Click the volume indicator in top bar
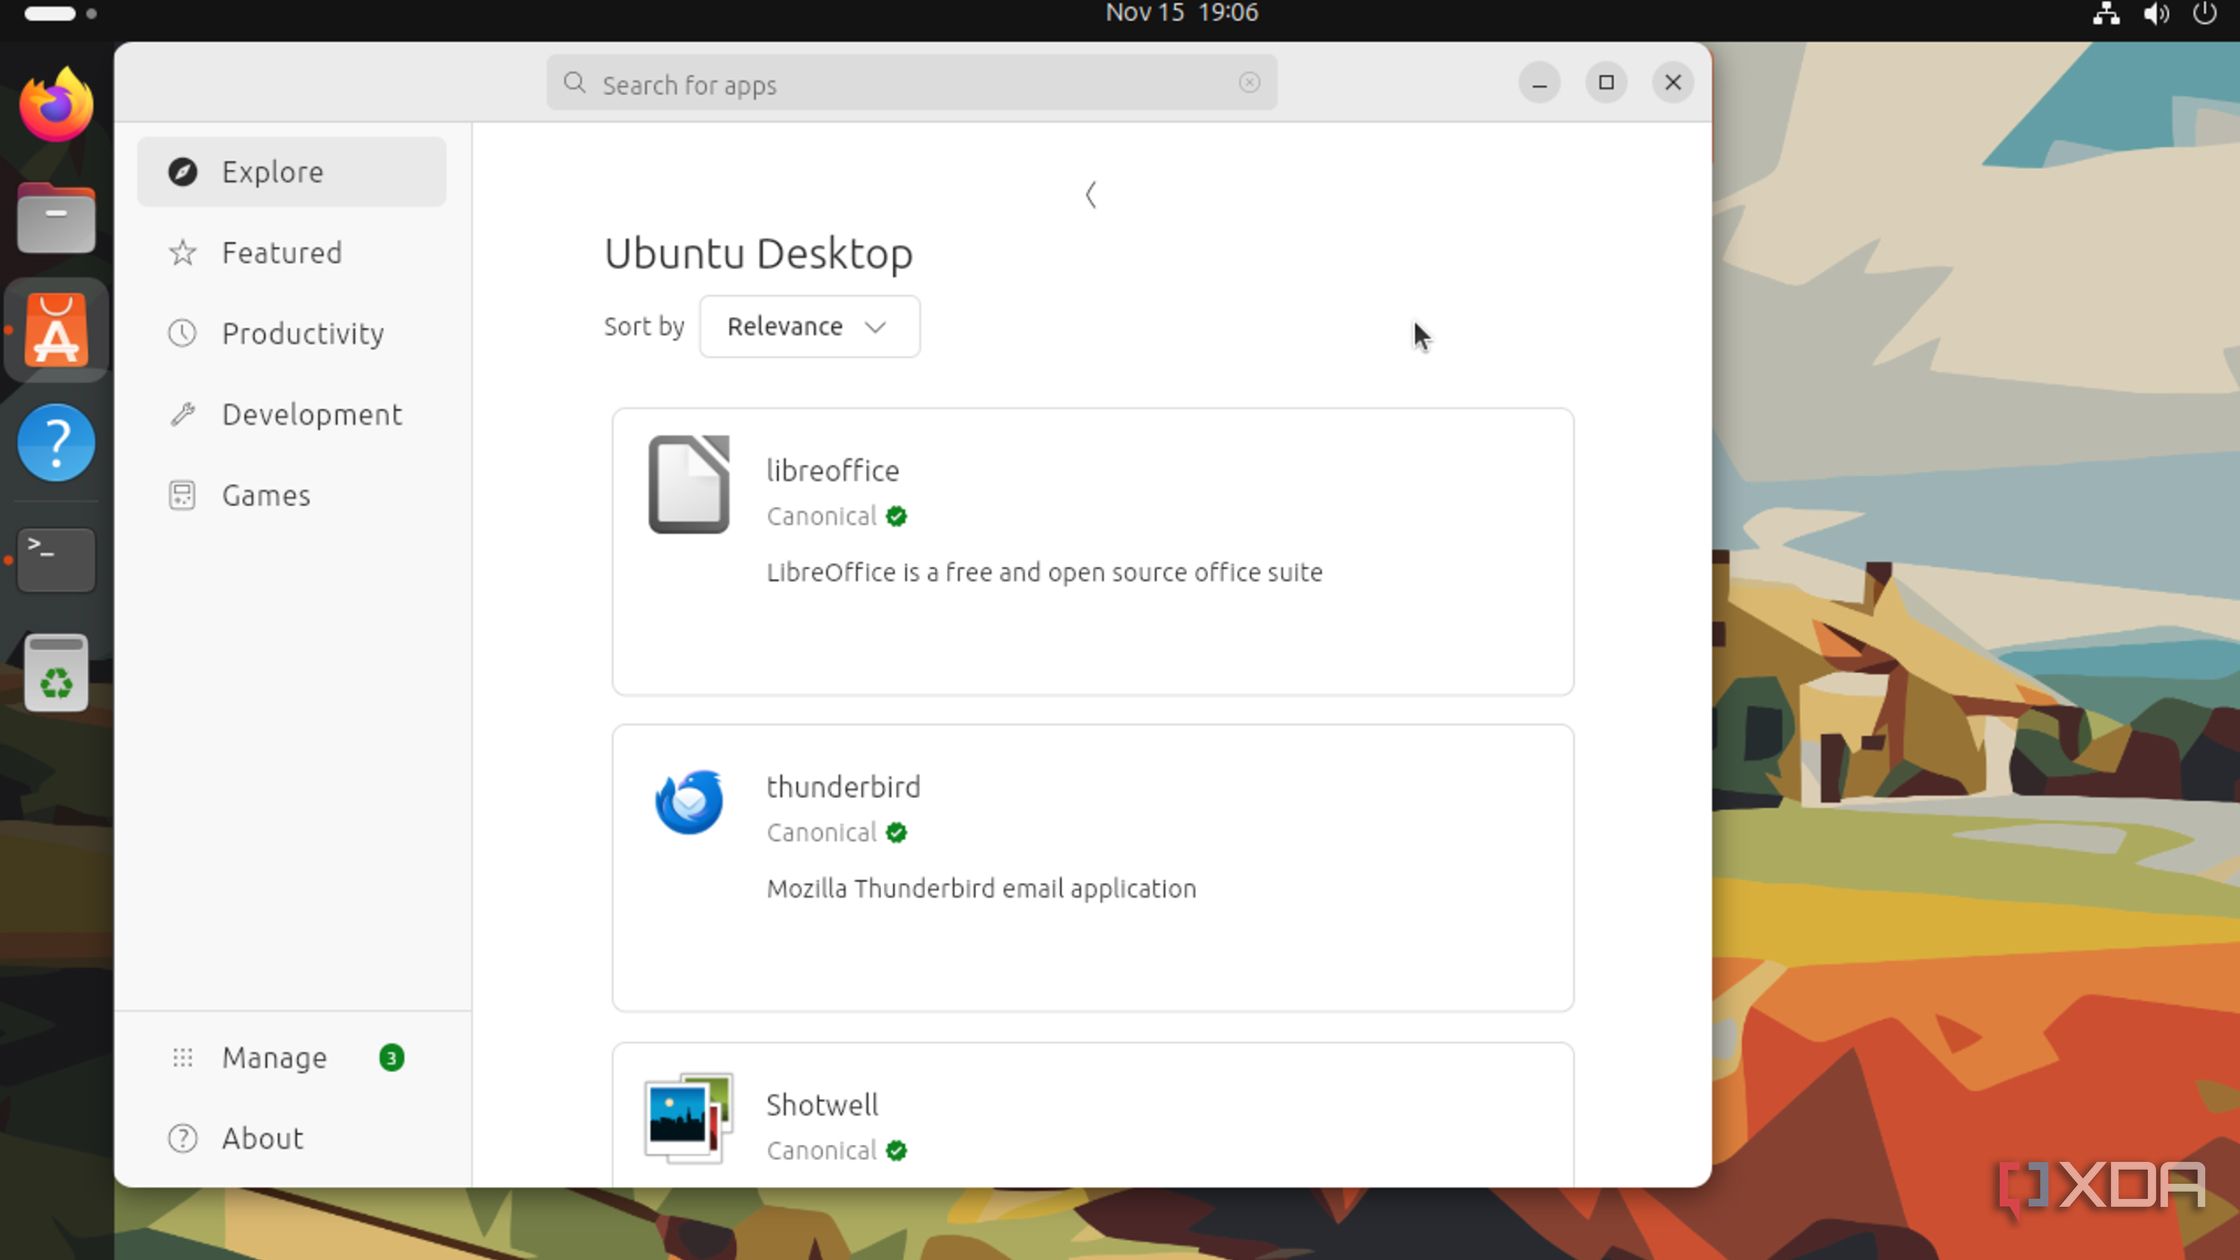The width and height of the screenshot is (2240, 1260). pyautogui.click(x=2156, y=14)
